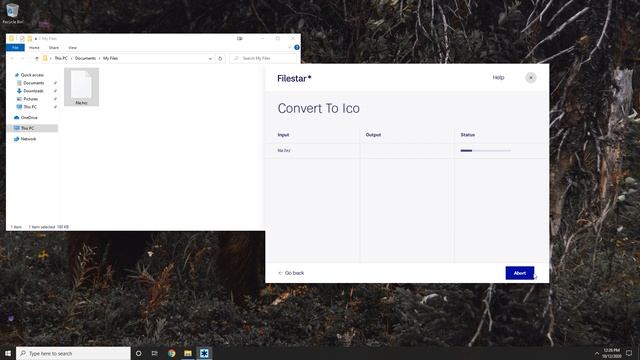640x360 pixels.
Task: Click Documents in the address path
Action: click(x=85, y=58)
